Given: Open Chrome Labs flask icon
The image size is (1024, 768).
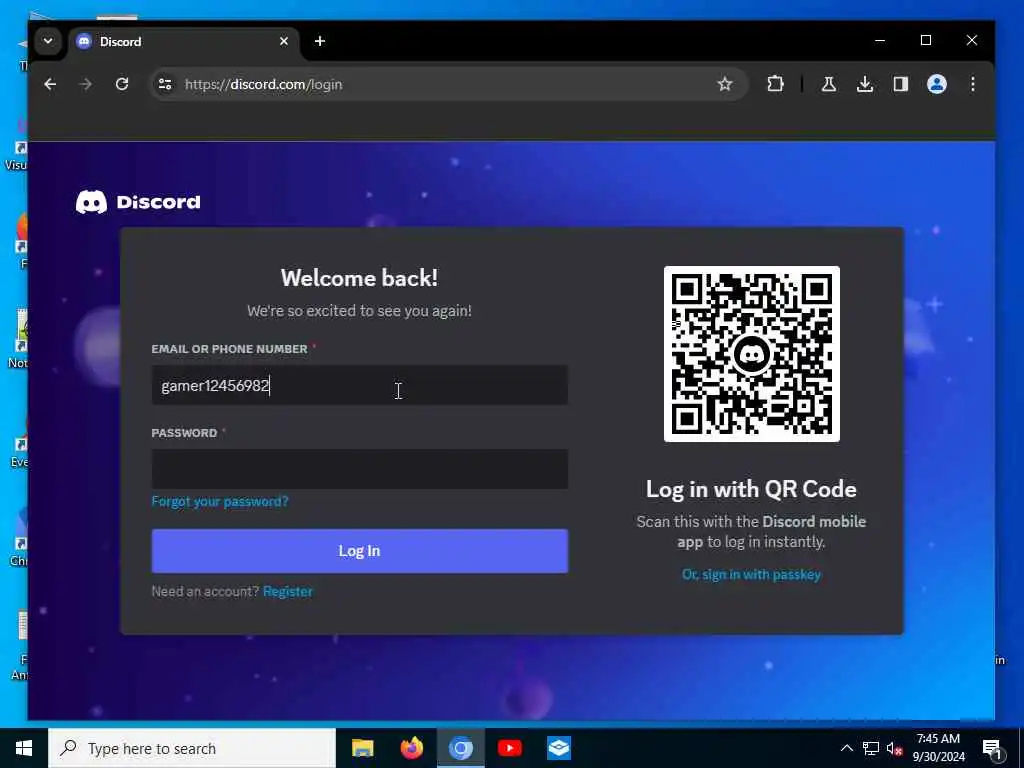Looking at the screenshot, I should click(829, 84).
